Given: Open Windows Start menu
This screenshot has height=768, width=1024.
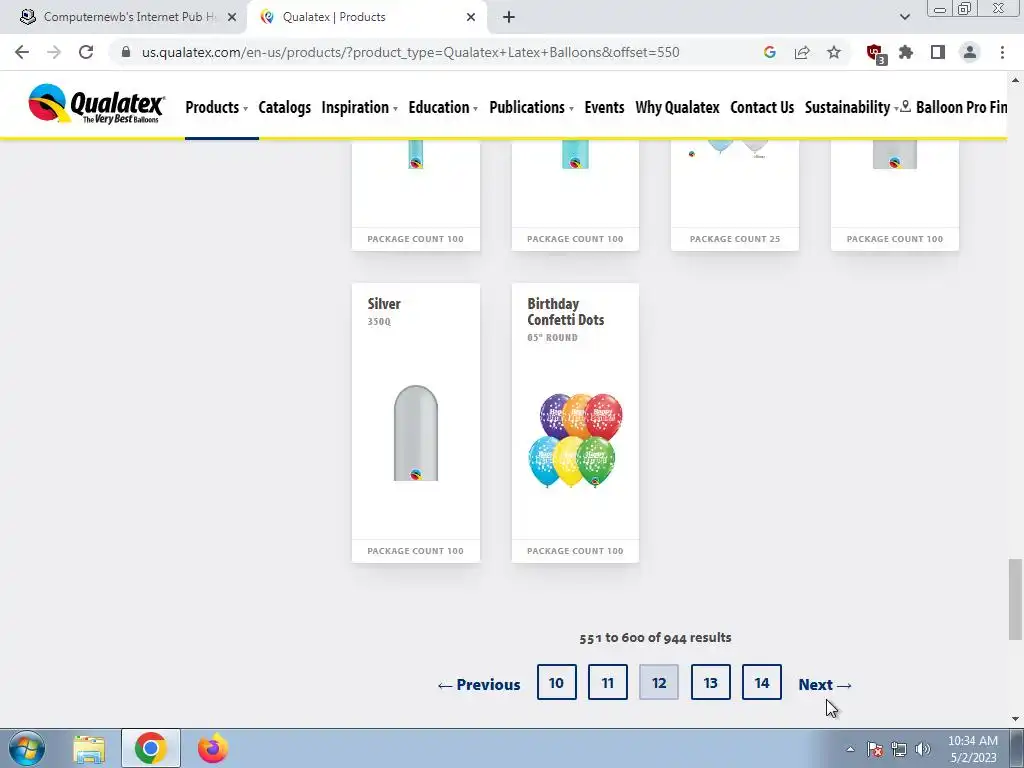Looking at the screenshot, I should 27,748.
